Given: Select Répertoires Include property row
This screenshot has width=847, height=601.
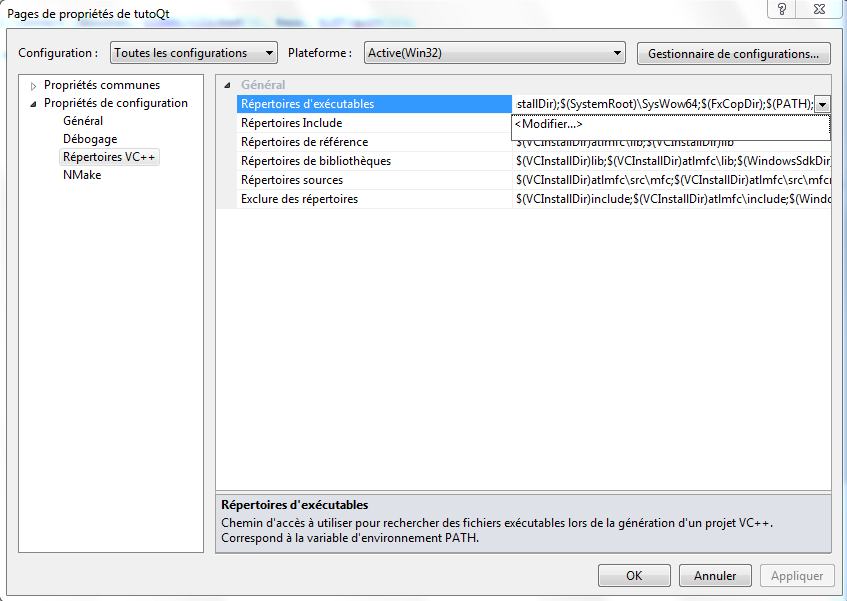Looking at the screenshot, I should [374, 123].
